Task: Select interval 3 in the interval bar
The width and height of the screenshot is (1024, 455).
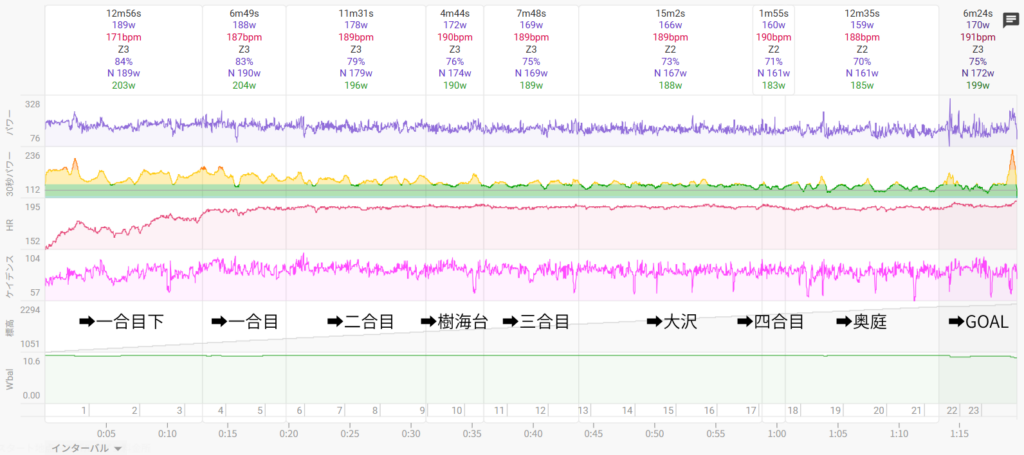Action: 180,411
